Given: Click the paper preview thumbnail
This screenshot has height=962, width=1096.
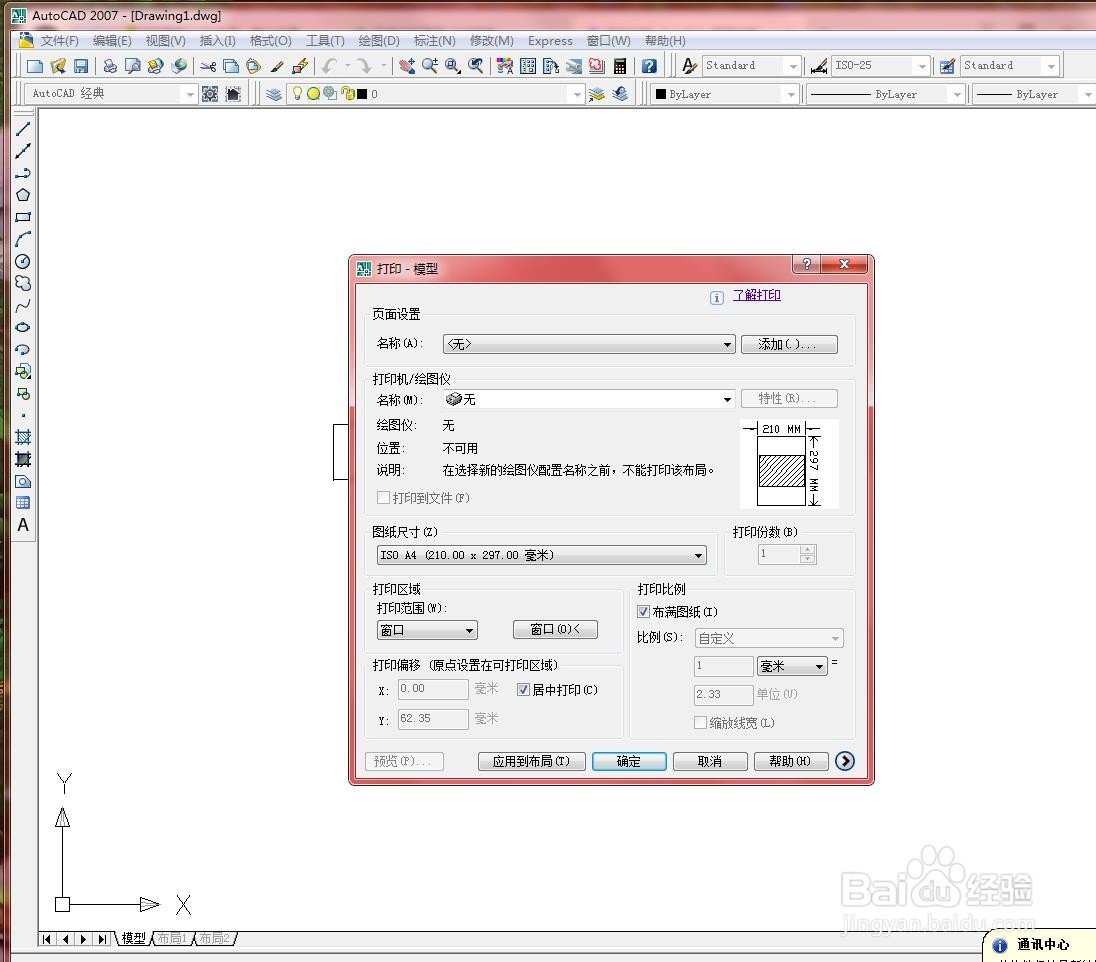Looking at the screenshot, I should click(789, 464).
